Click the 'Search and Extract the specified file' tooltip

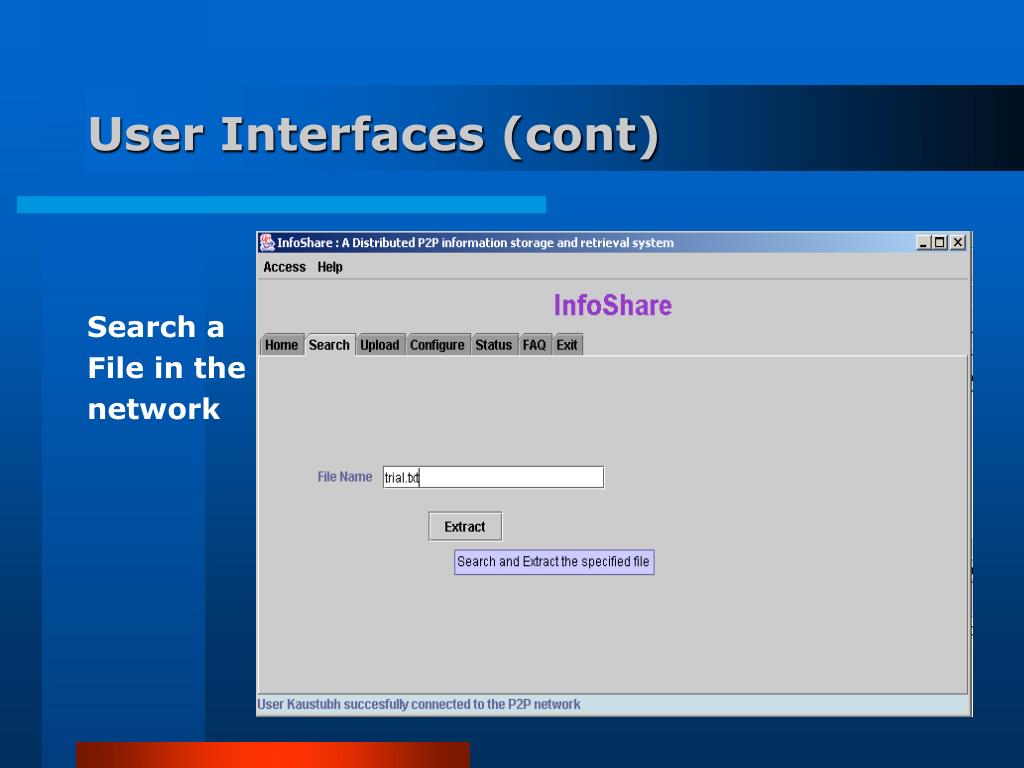(x=554, y=562)
